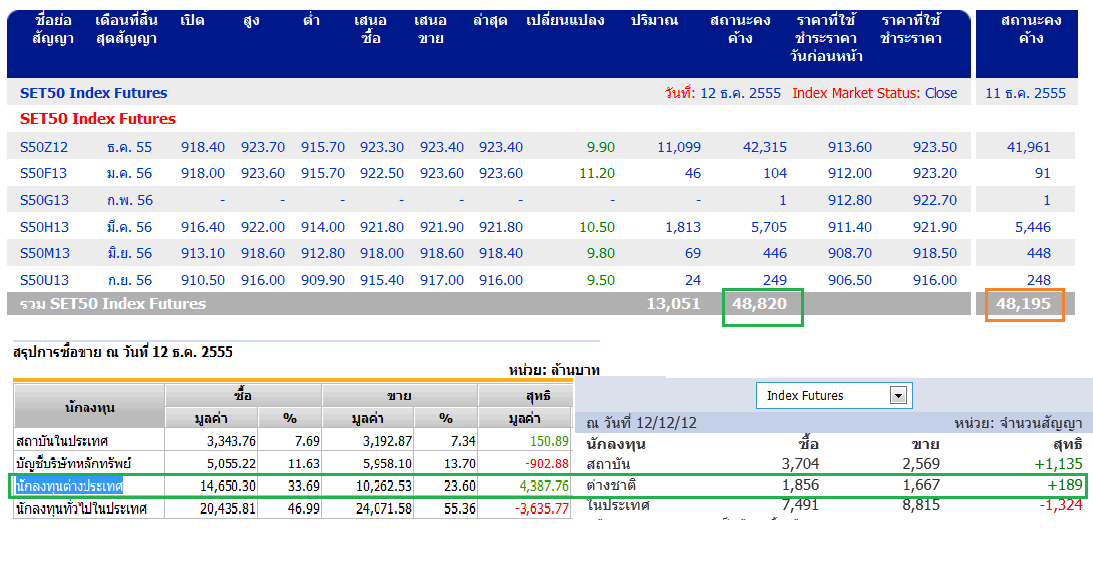Click local net contracts -1,324
Viewport: 1093px width, 565px height.
tap(1060, 505)
